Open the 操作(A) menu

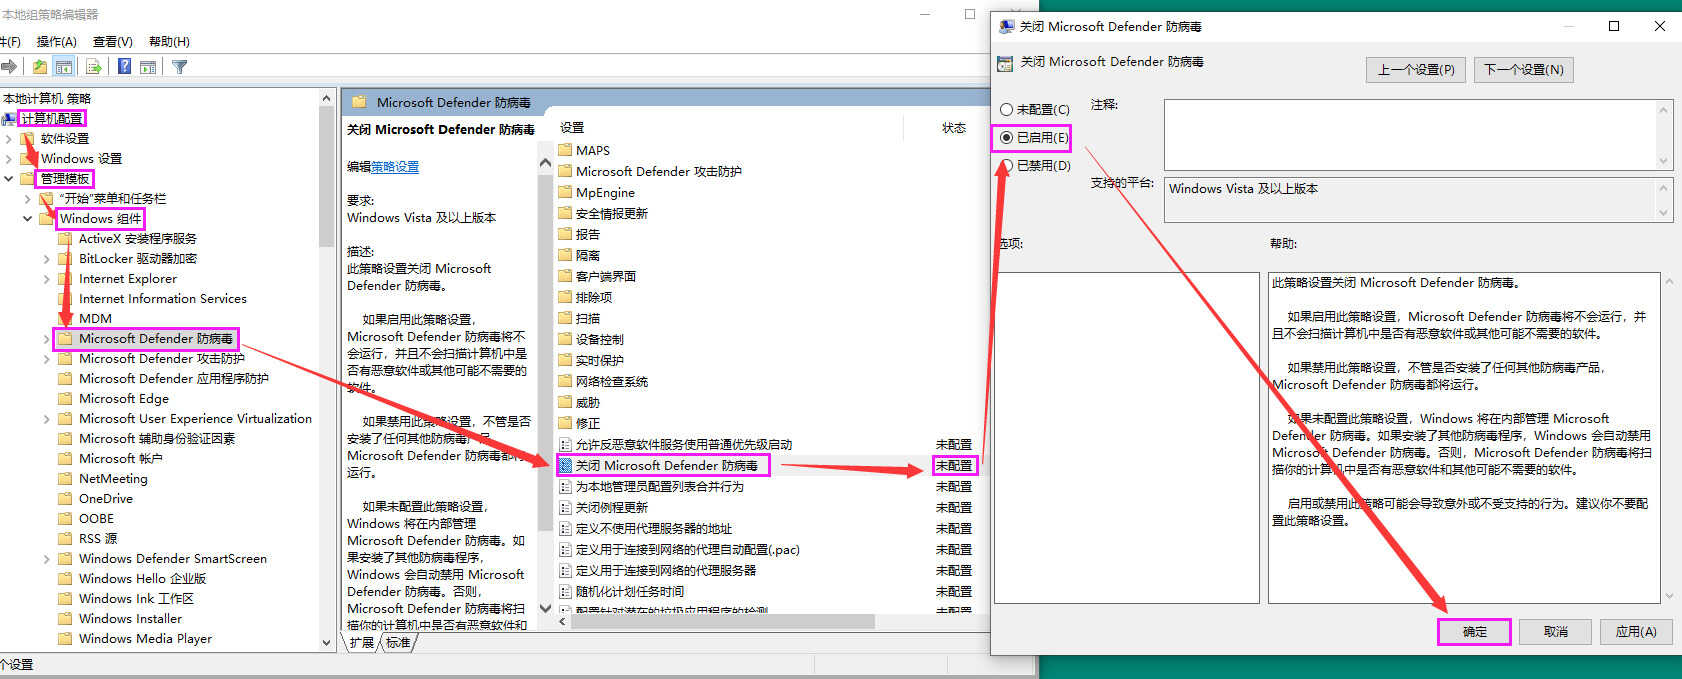[57, 41]
